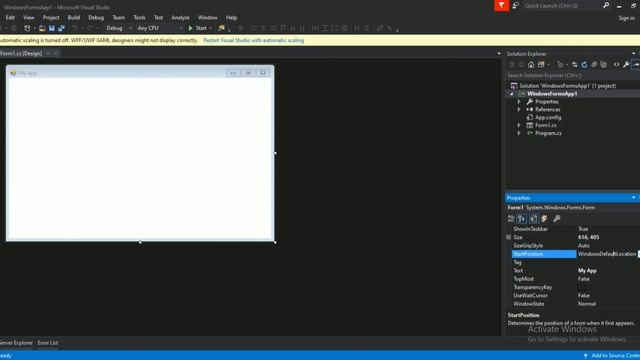640x360 pixels.
Task: Select the TopMost property row
Action: pos(576,279)
